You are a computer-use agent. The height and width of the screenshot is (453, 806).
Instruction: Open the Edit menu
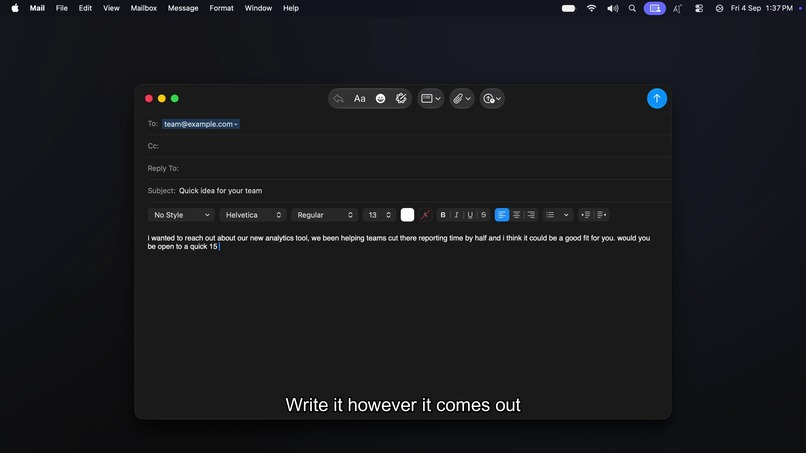click(x=85, y=8)
